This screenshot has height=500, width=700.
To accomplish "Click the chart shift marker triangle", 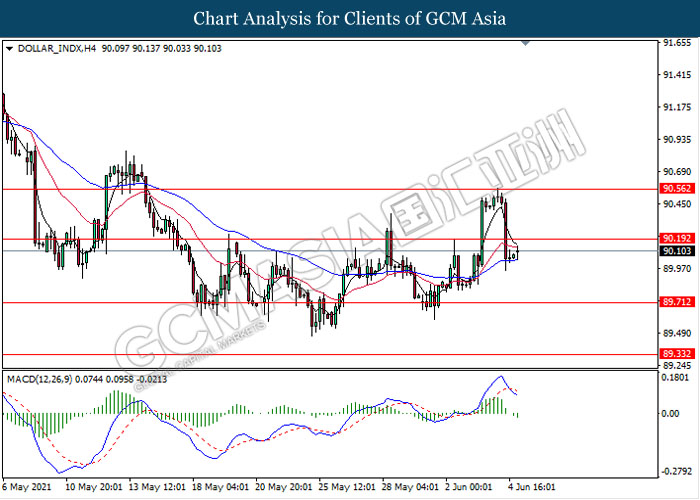I will 526,43.
